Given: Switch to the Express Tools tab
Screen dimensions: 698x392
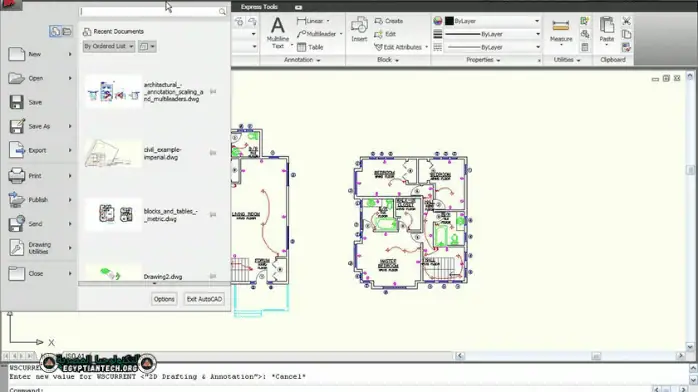Looking at the screenshot, I should click(259, 7).
